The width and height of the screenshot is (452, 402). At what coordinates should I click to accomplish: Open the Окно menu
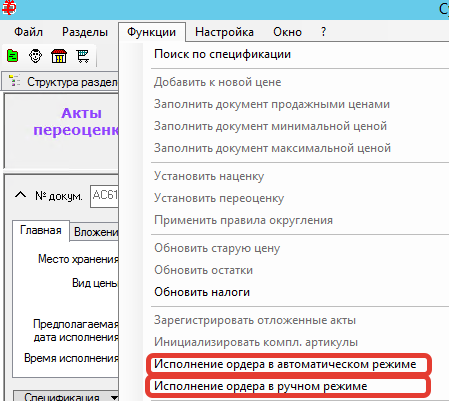287,32
